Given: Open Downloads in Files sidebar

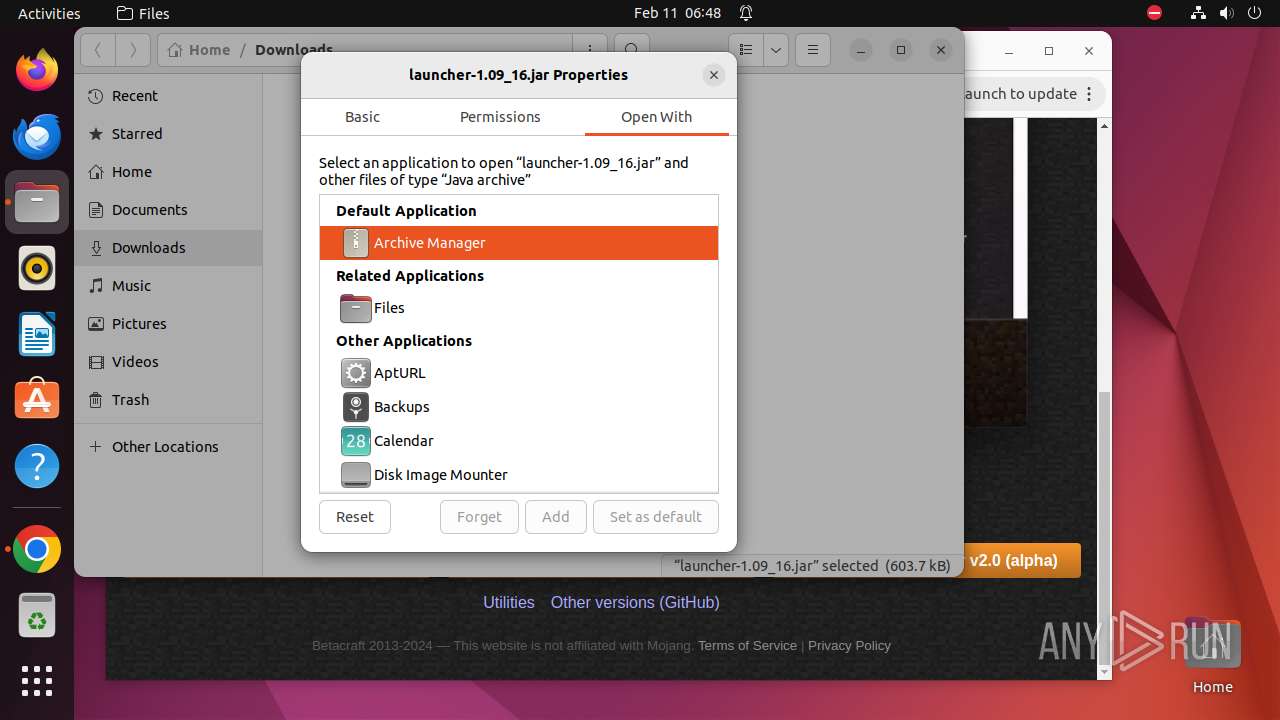Looking at the screenshot, I should (168, 248).
